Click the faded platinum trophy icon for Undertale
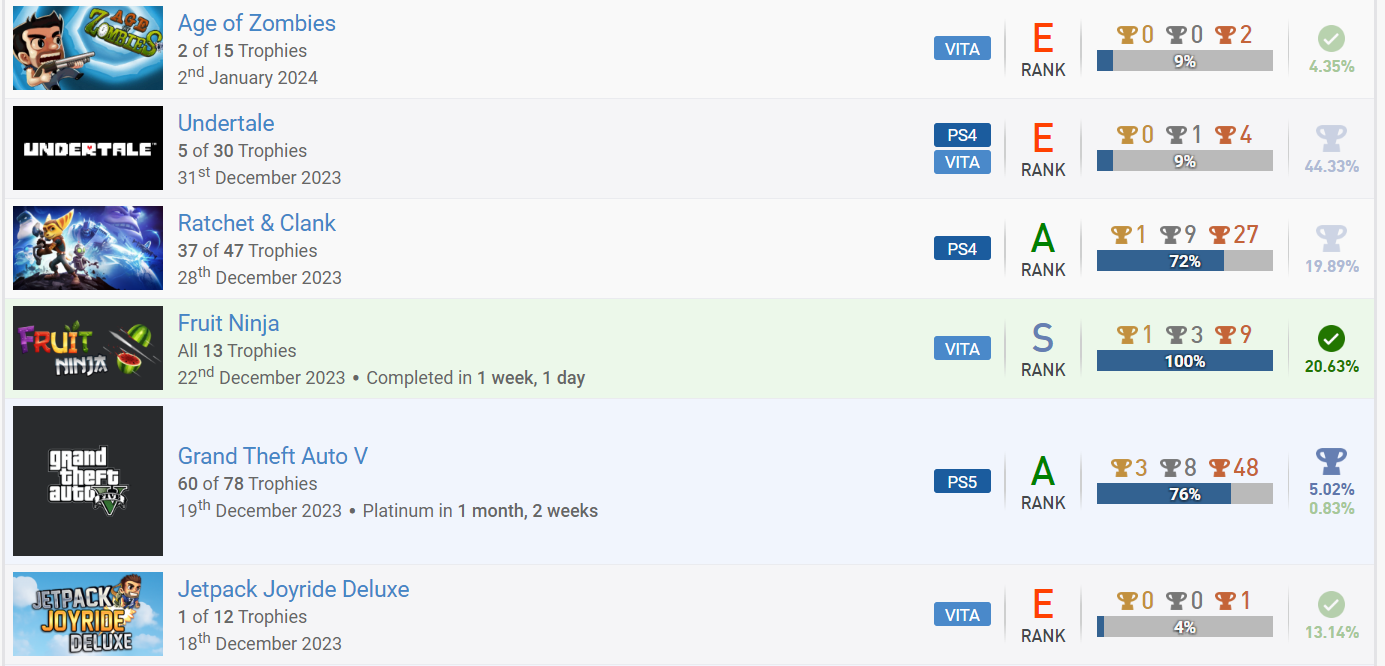The height and width of the screenshot is (666, 1385). pyautogui.click(x=1331, y=138)
